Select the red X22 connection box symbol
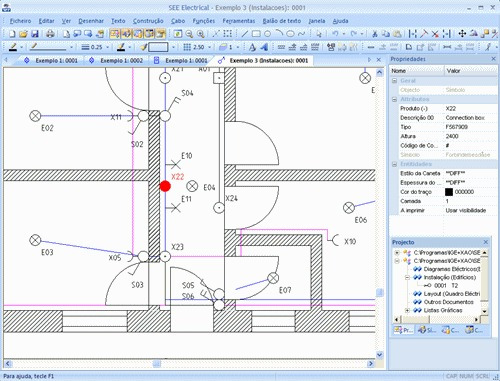Image resolution: width=500 pixels, height=381 pixels. point(165,186)
